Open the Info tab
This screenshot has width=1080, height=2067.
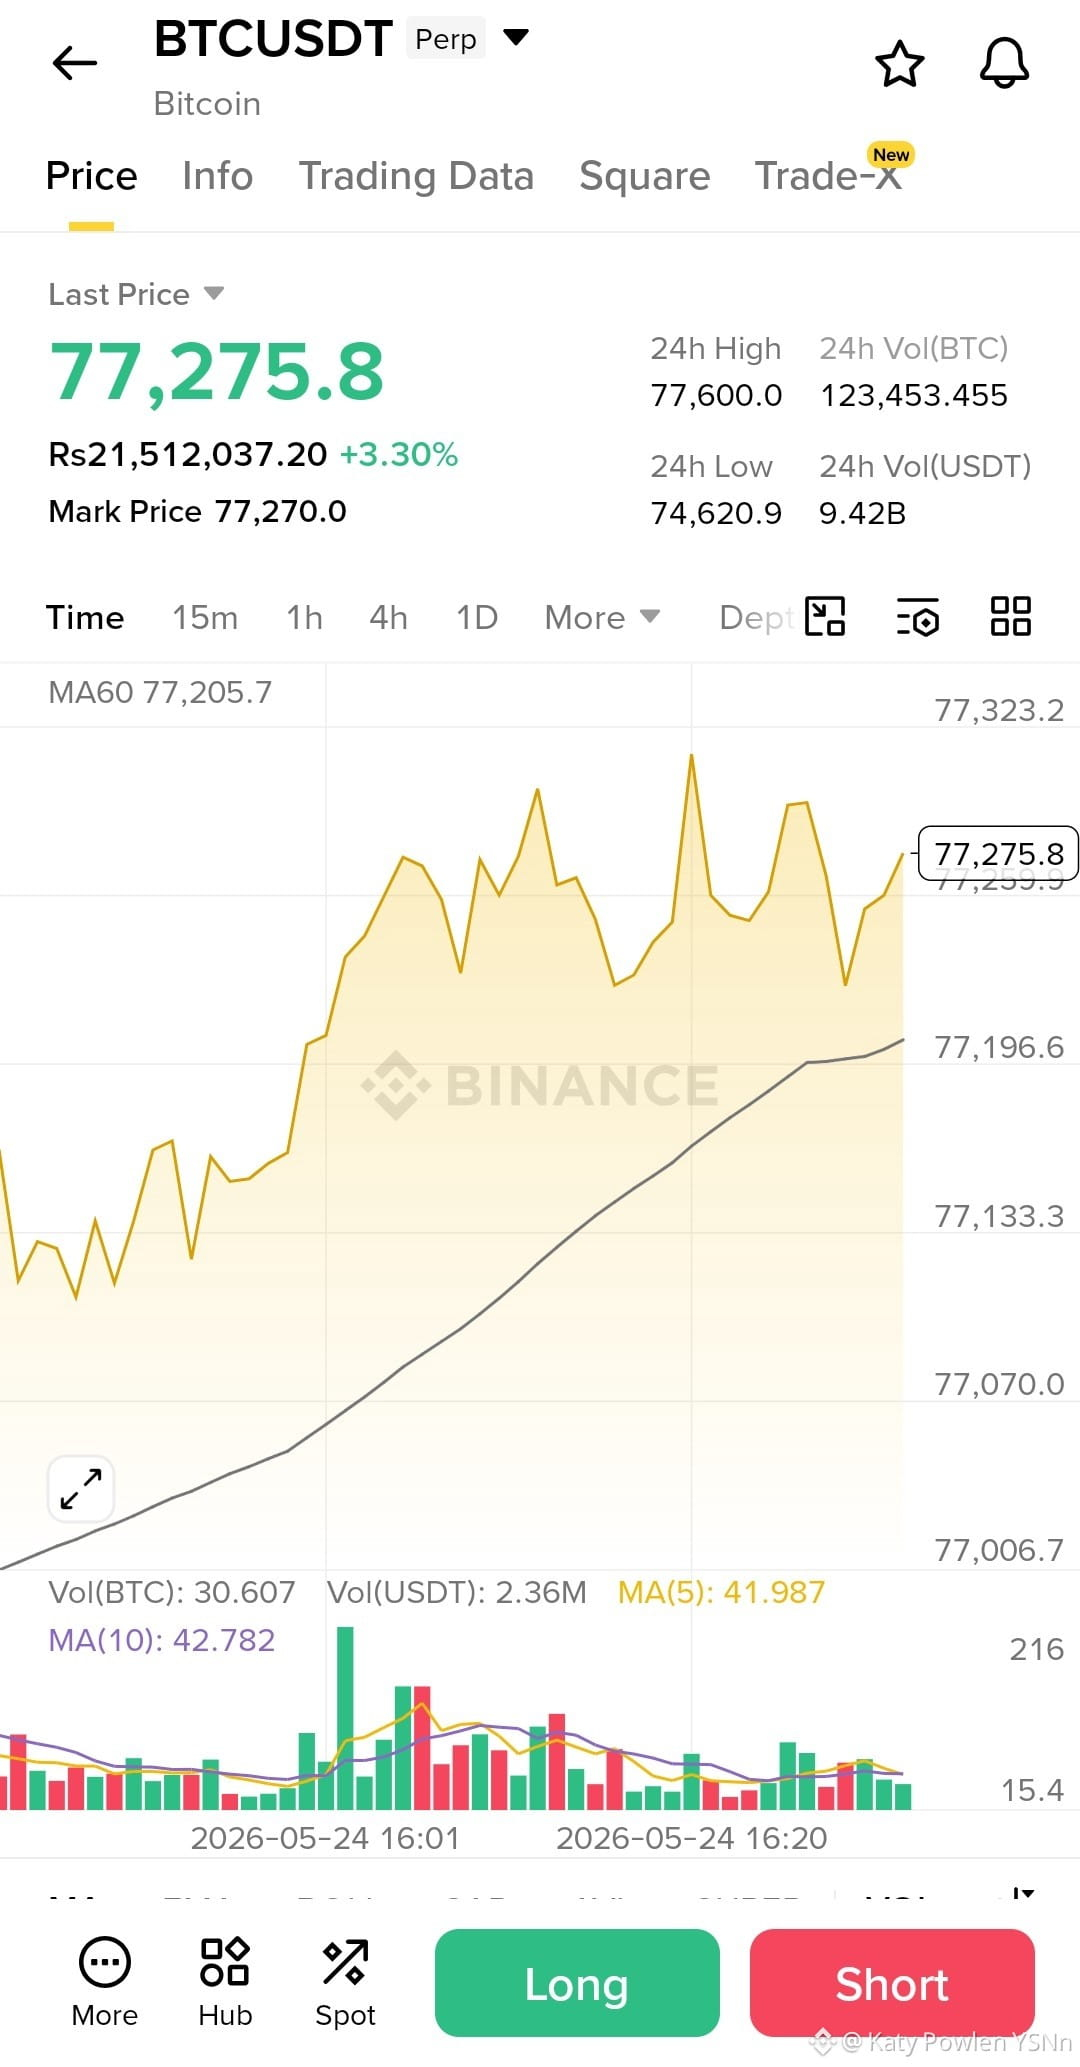[217, 176]
